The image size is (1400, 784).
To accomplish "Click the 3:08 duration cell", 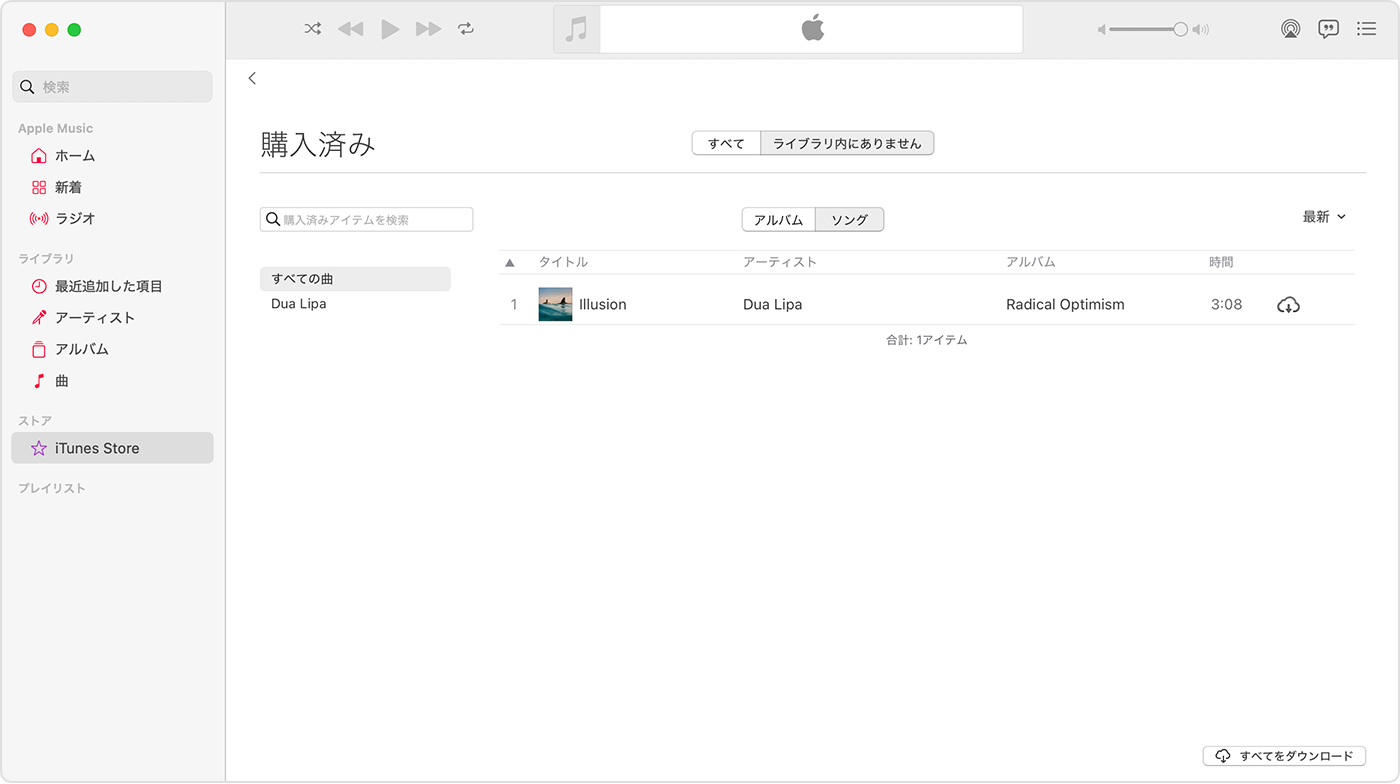I will (x=1226, y=304).
